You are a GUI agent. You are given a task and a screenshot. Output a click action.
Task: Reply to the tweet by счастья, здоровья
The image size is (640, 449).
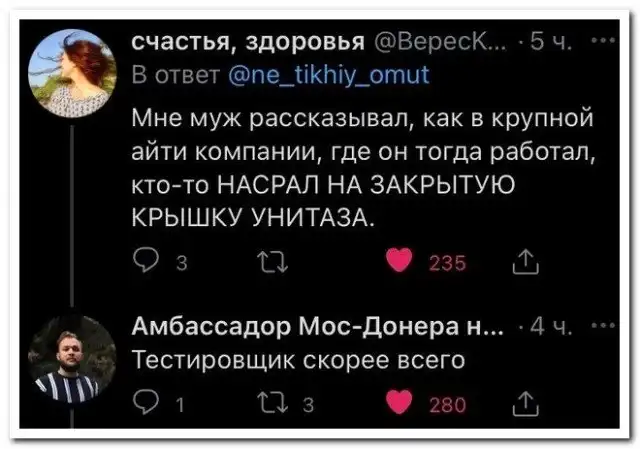(x=142, y=260)
